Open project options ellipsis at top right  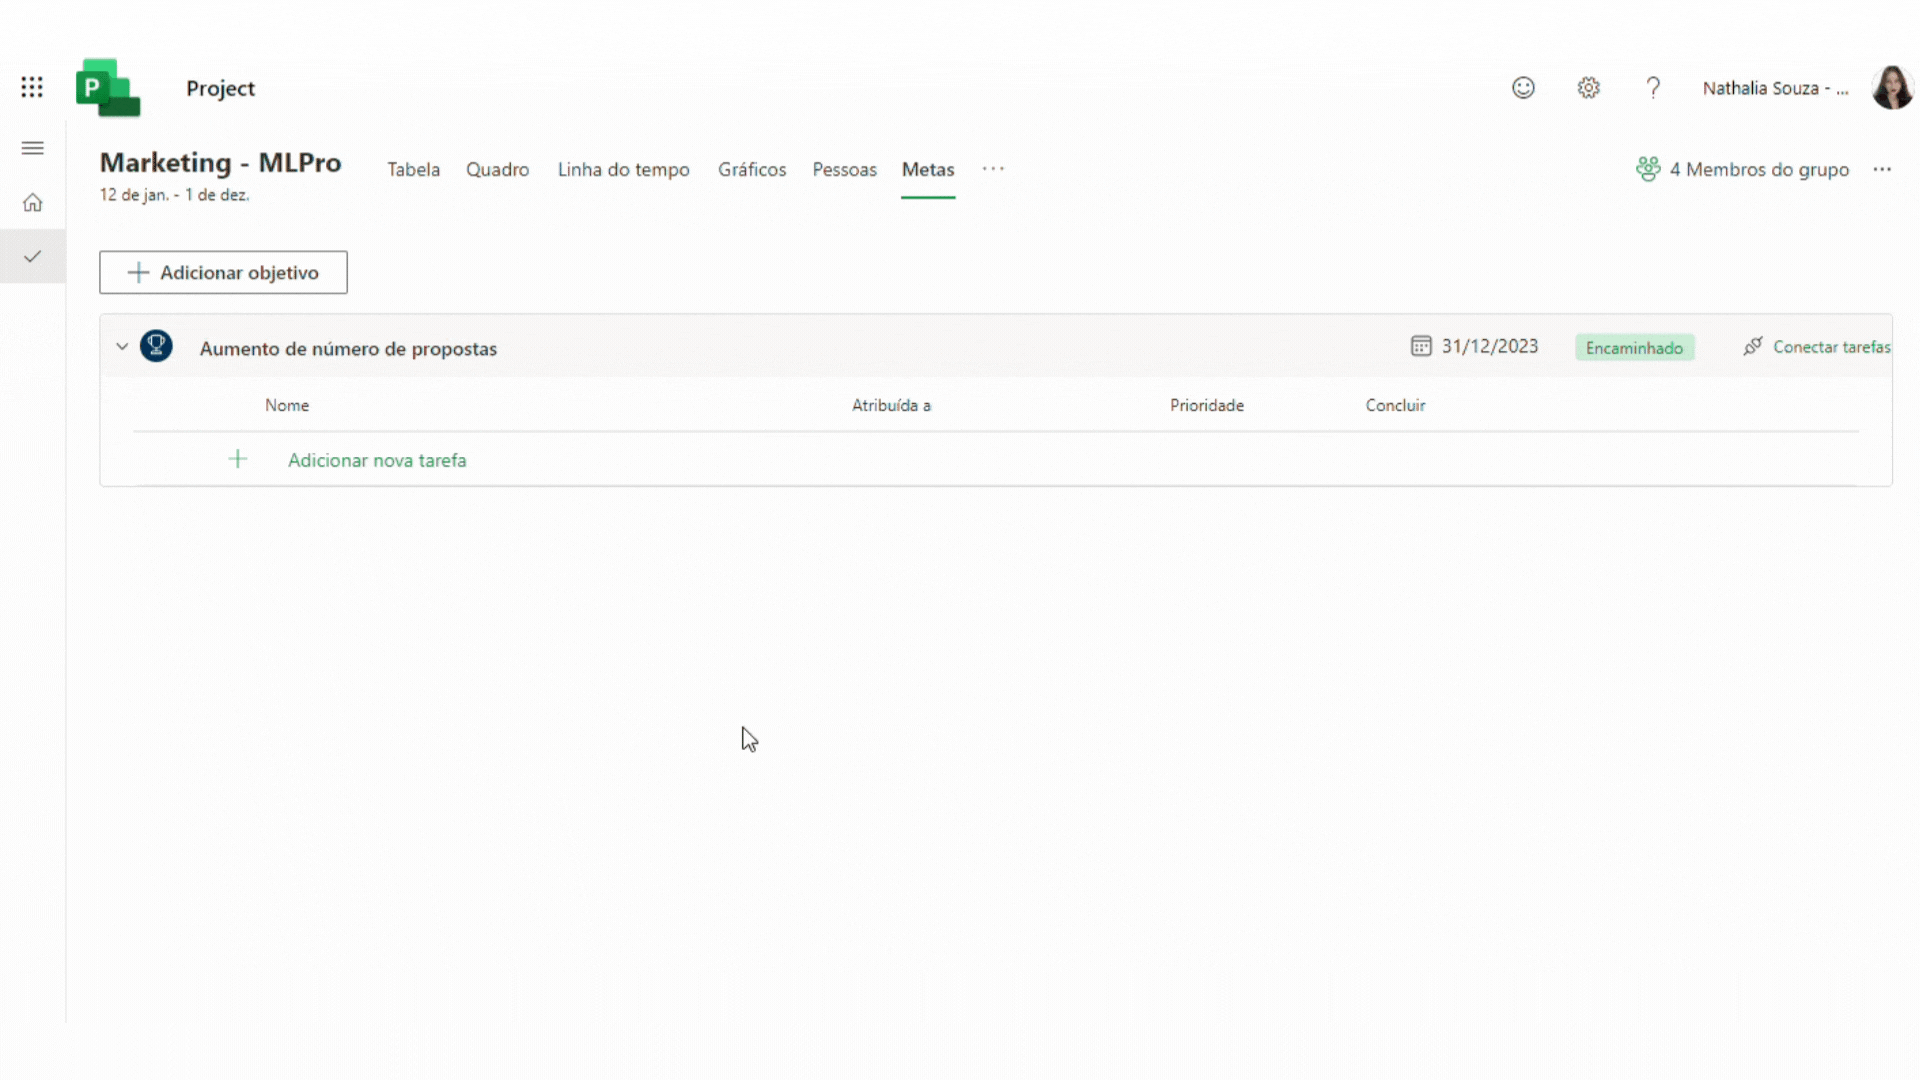click(x=1882, y=169)
